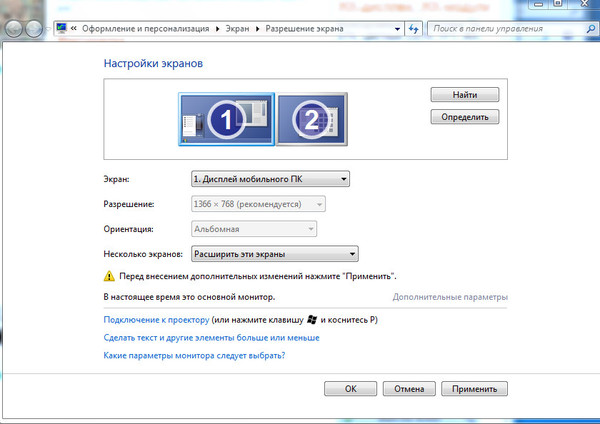Select the monitor 2 display icon
Image resolution: width=600 pixels, height=424 pixels.
pyautogui.click(x=310, y=121)
